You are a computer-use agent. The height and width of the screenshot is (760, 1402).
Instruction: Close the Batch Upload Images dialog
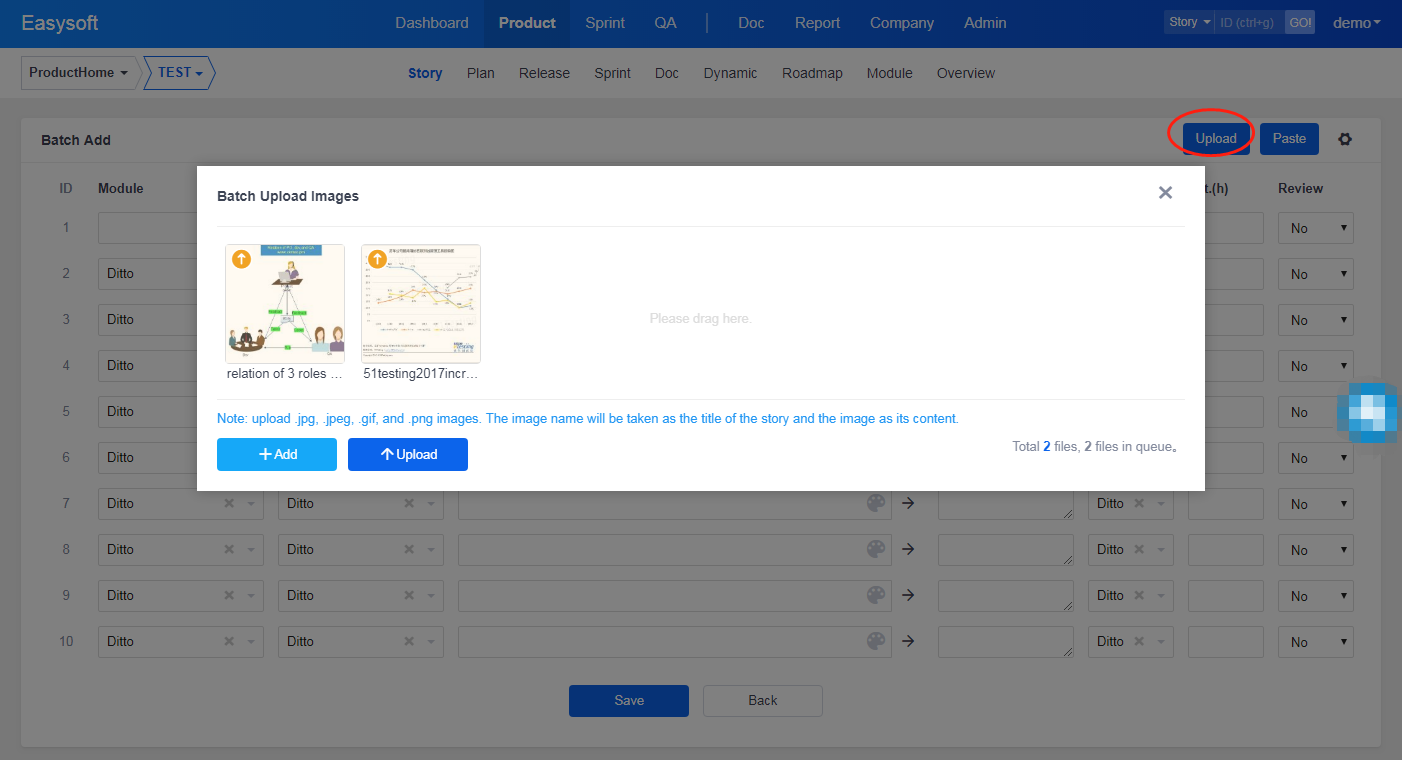tap(1165, 193)
